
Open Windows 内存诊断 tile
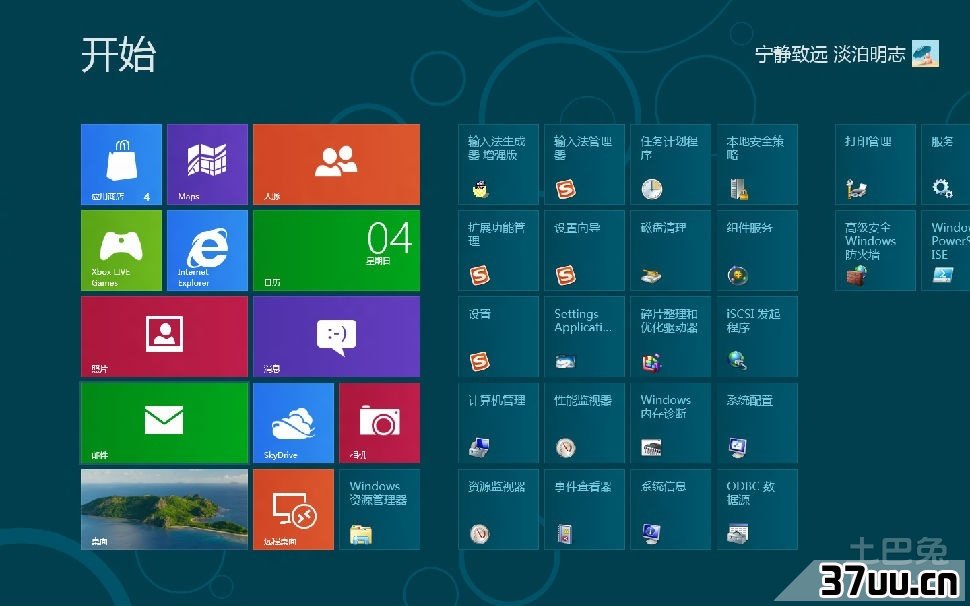[671, 423]
